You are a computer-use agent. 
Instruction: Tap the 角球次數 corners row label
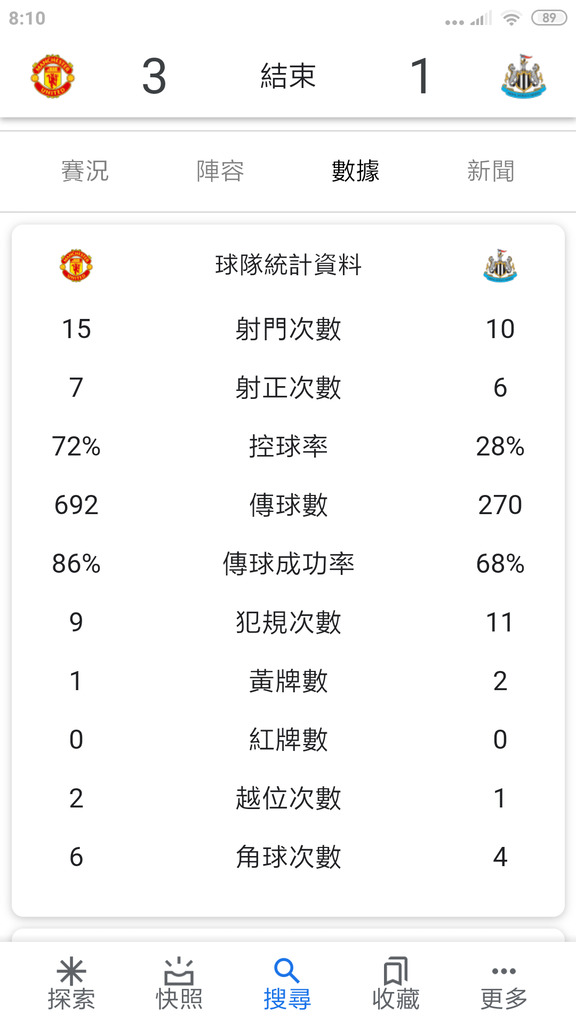click(288, 857)
